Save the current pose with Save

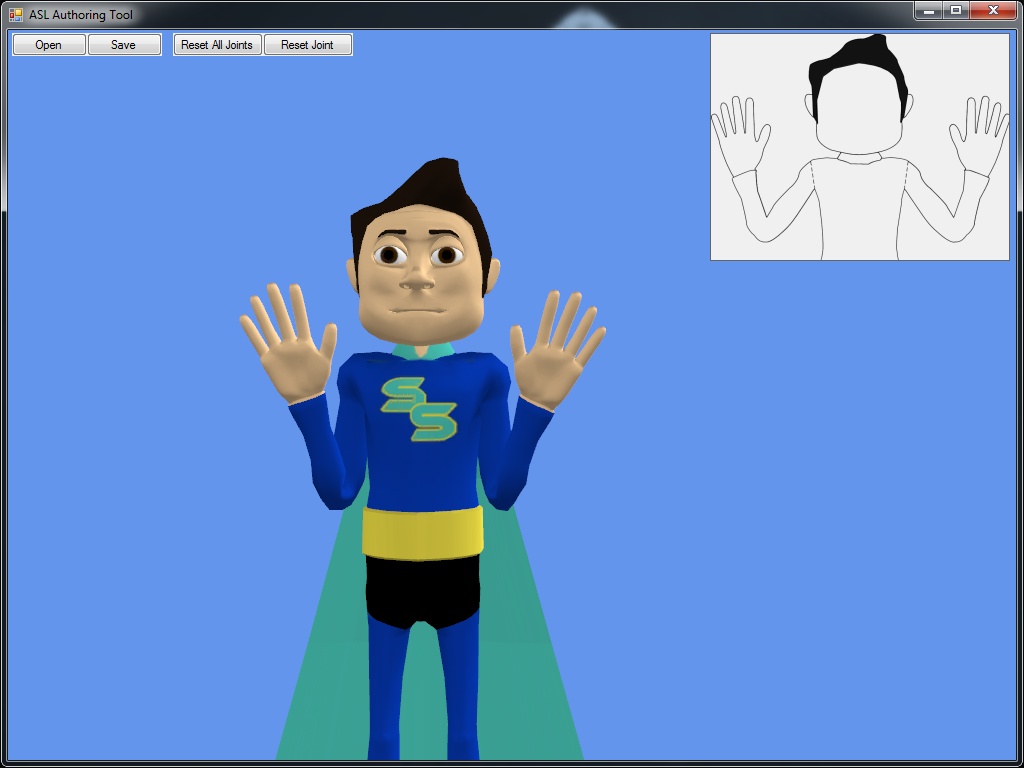coord(124,45)
